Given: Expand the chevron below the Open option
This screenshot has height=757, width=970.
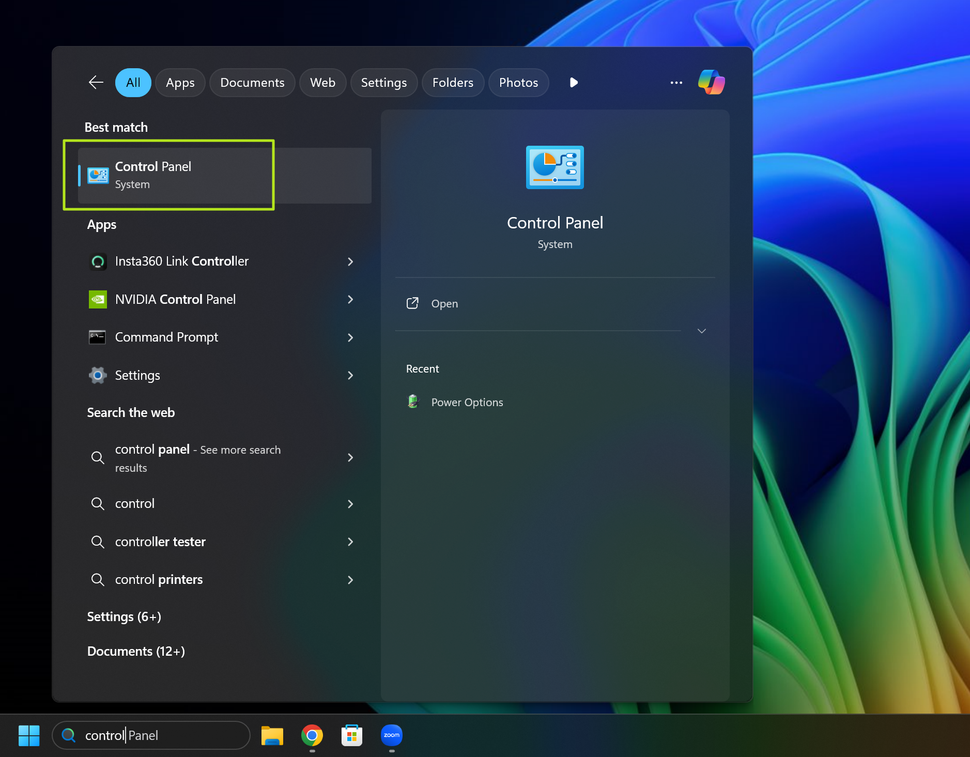Looking at the screenshot, I should click(701, 330).
